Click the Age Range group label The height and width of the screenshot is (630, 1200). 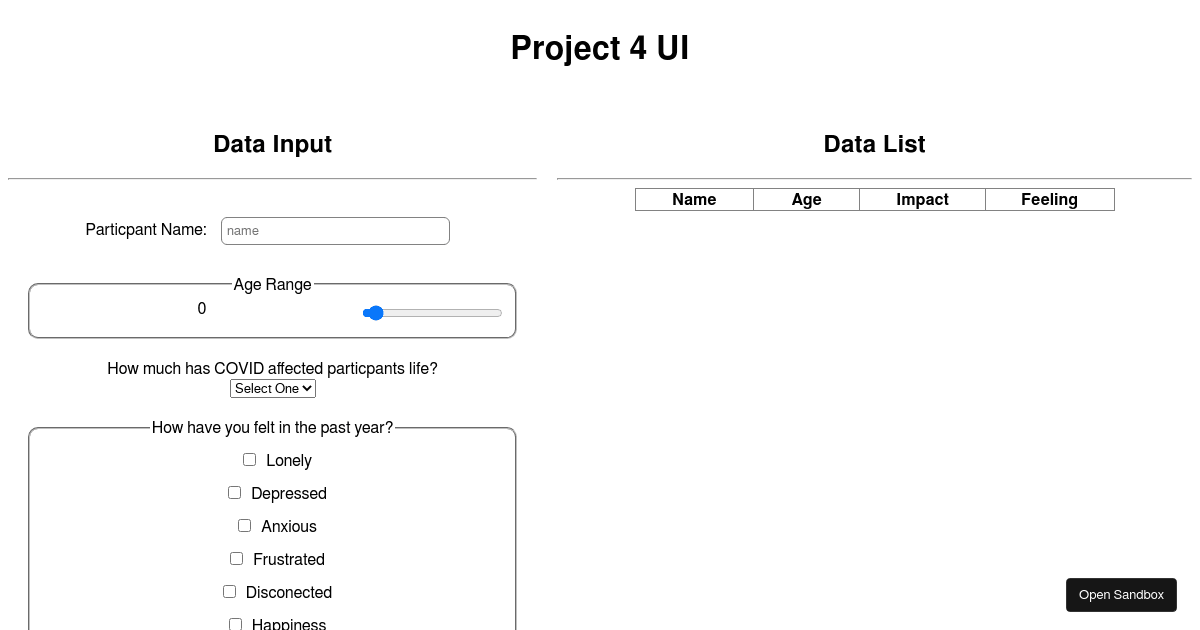272,284
